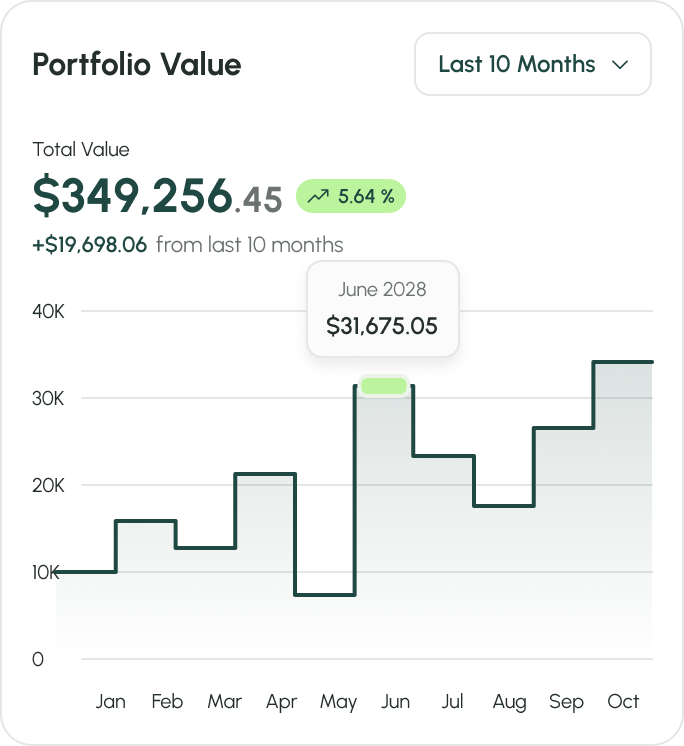
Task: Select the May label on the x-axis
Action: point(338,702)
